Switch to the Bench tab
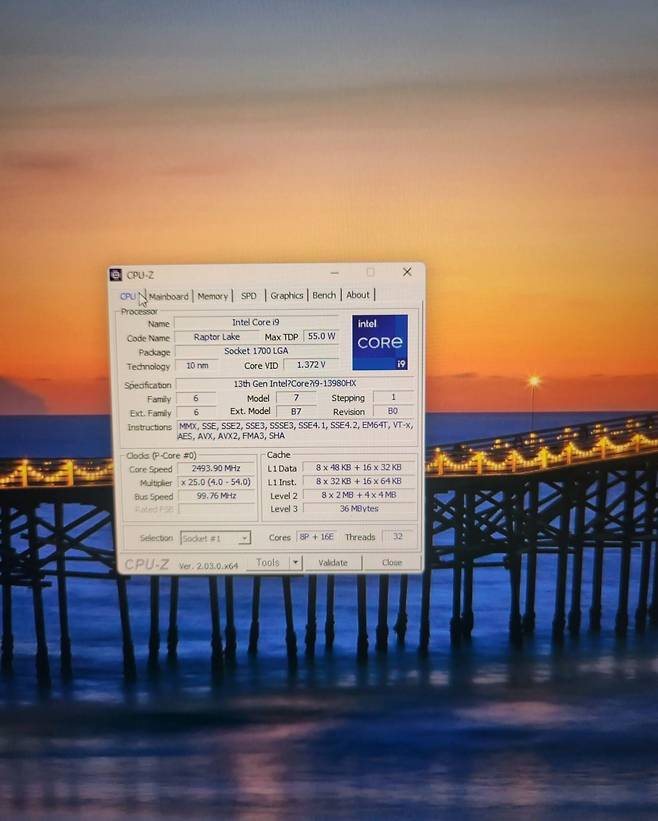Viewport: 658px width, 821px height. click(324, 295)
